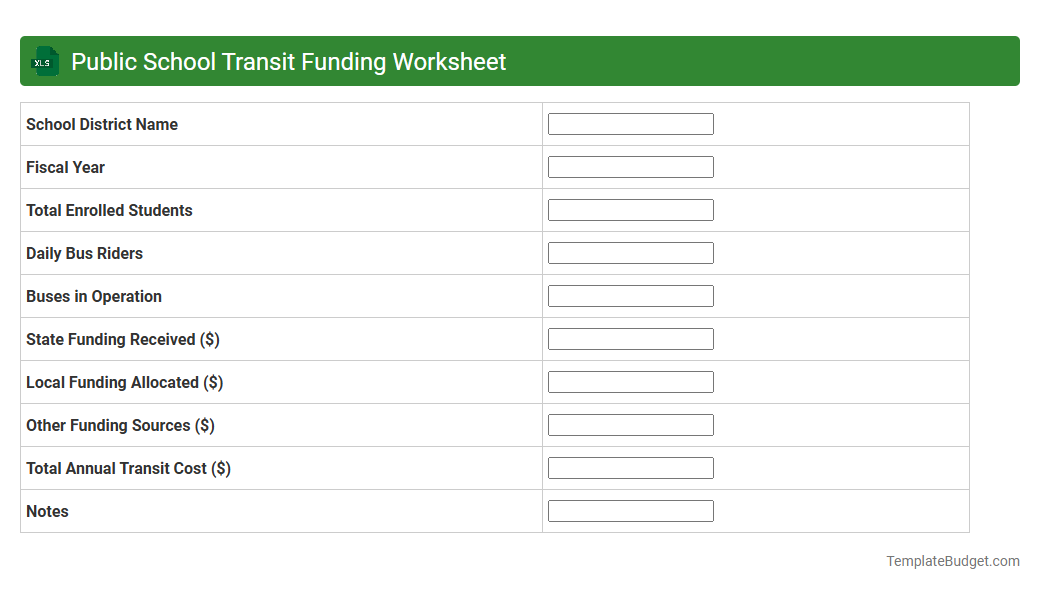
Task: Click the worksheet title text
Action: click(288, 61)
